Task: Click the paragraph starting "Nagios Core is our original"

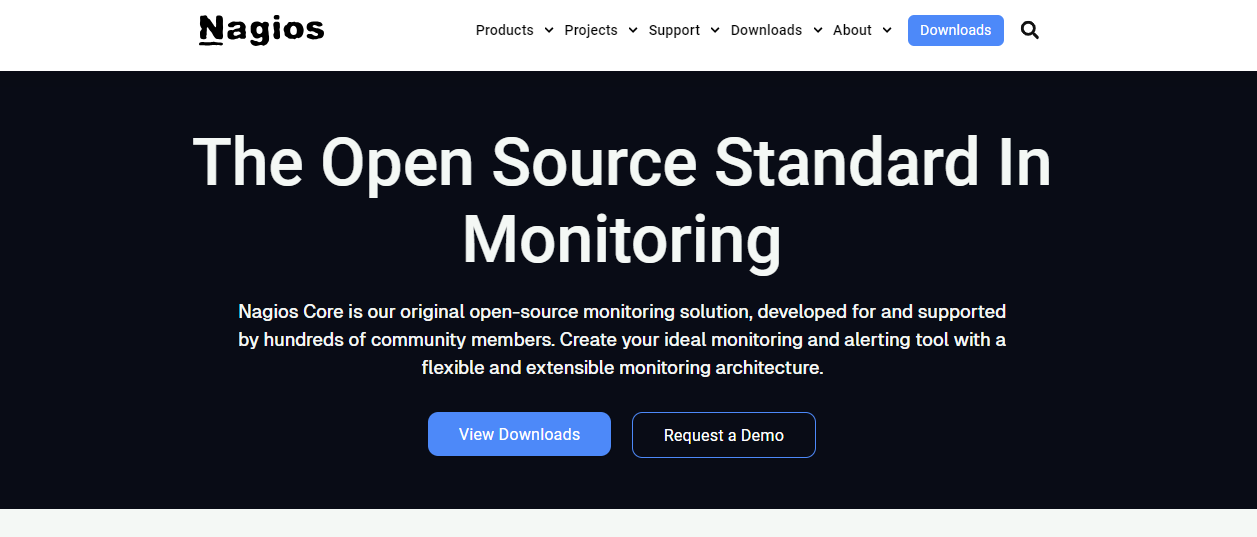Action: click(622, 340)
